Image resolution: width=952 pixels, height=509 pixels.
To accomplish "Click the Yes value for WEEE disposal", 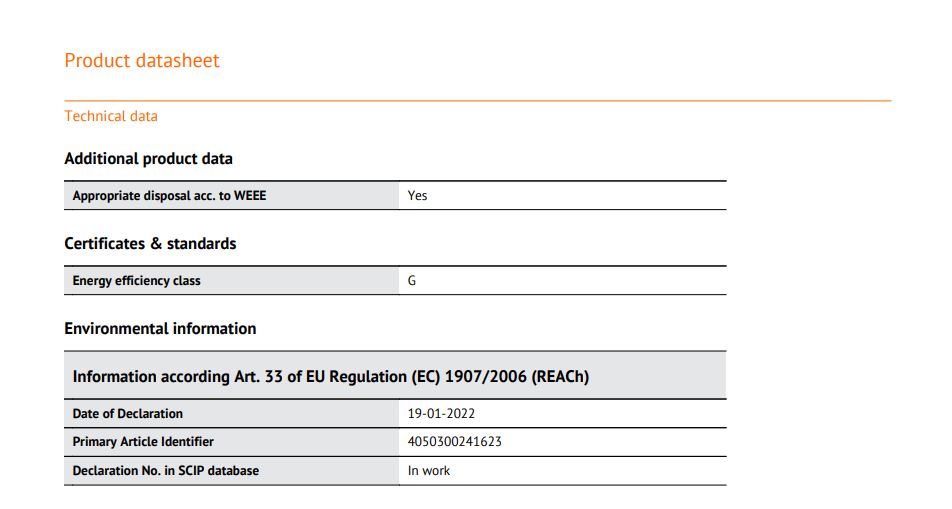I will click(417, 196).
